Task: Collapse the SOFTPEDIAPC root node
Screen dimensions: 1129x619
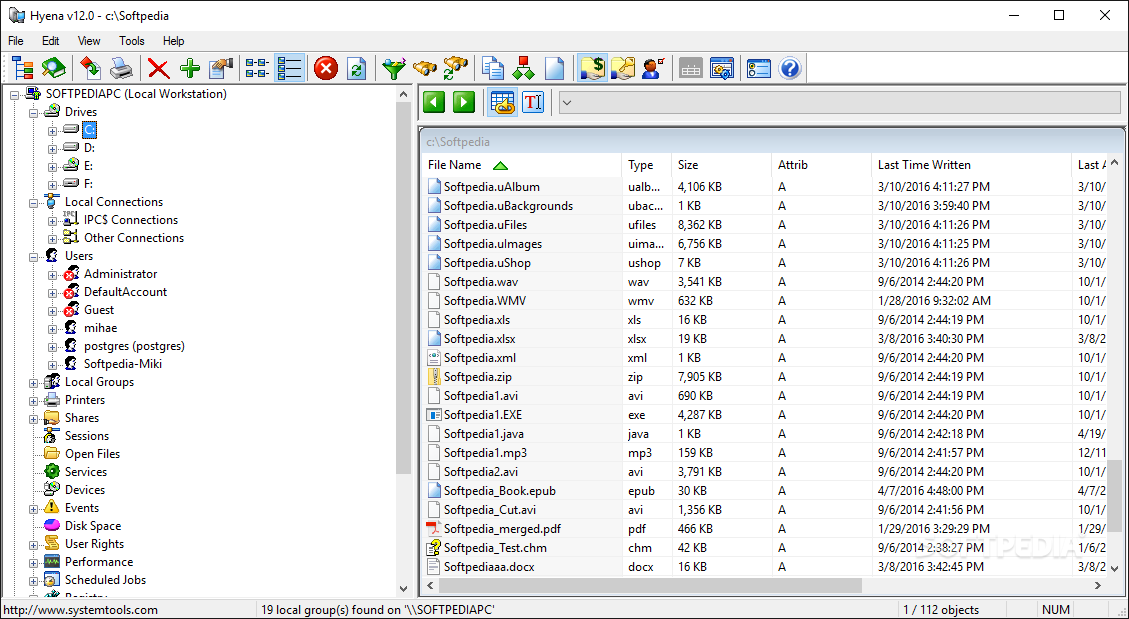Action: 14,94
